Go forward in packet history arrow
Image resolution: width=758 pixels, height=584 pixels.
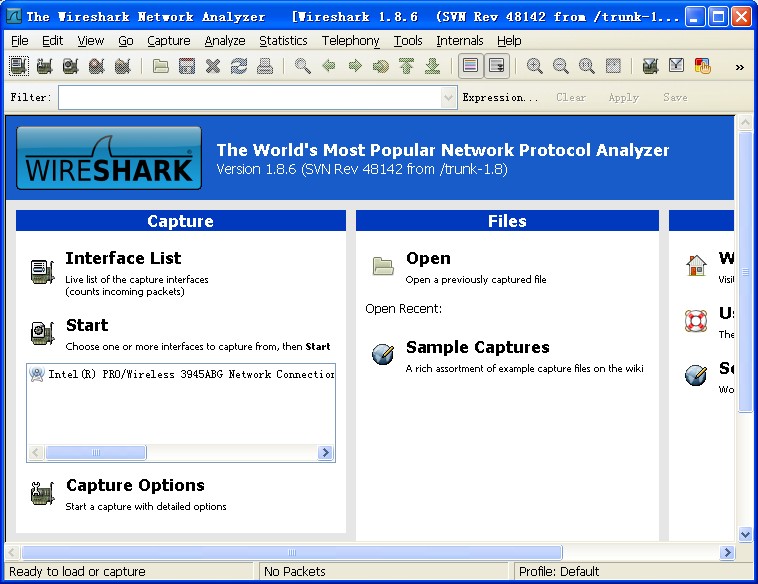(355, 65)
